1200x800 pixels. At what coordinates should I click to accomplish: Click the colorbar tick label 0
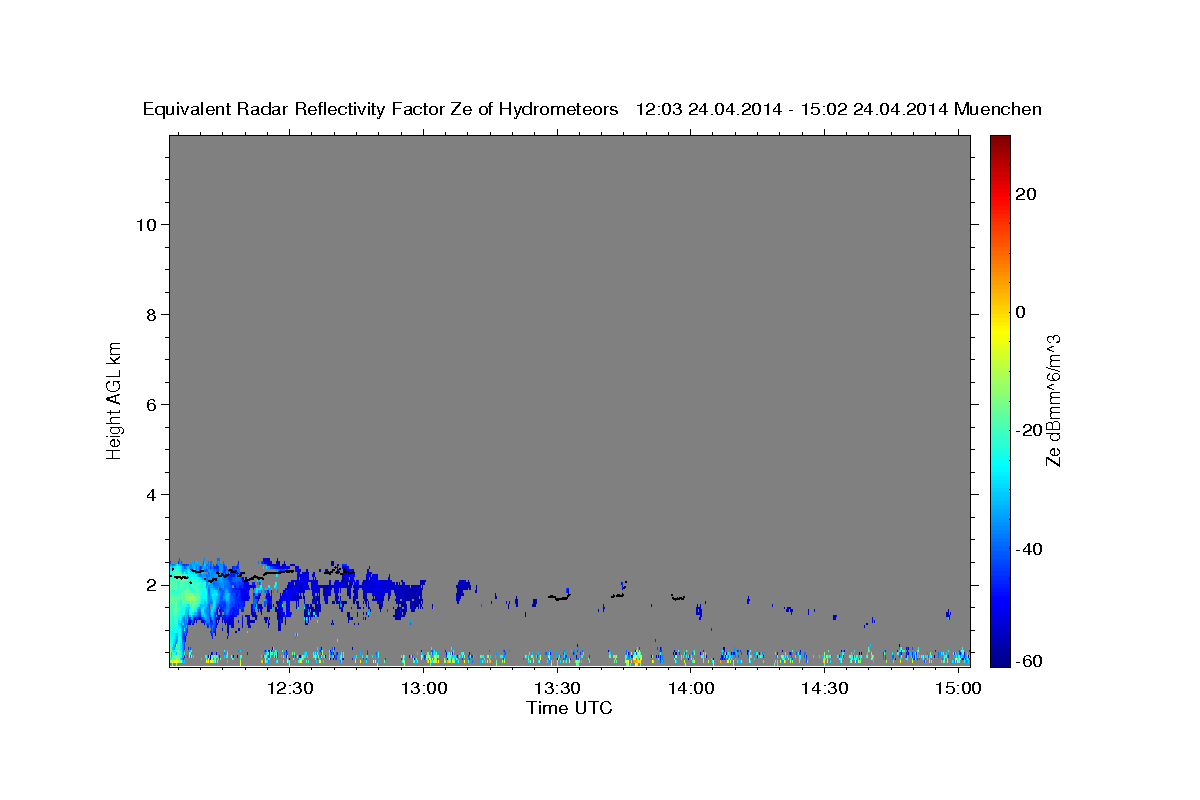pyautogui.click(x=1021, y=312)
